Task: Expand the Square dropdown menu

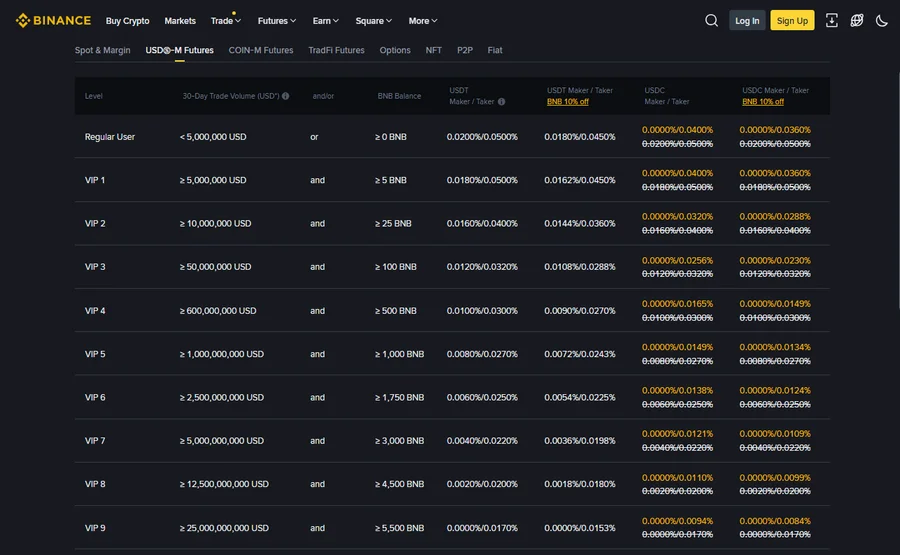Action: [x=374, y=21]
